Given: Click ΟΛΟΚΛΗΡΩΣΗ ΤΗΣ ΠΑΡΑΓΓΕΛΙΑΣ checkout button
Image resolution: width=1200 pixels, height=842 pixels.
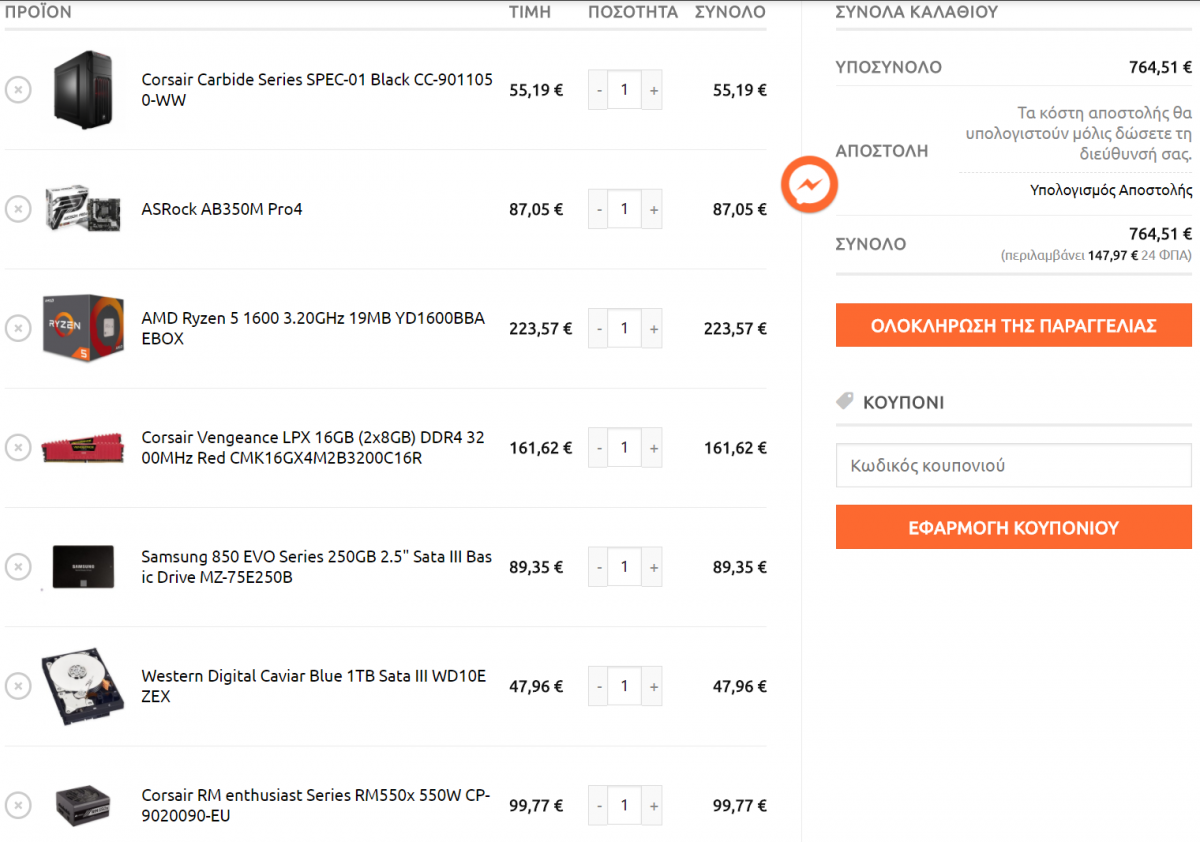Looking at the screenshot, I should click(x=1014, y=326).
